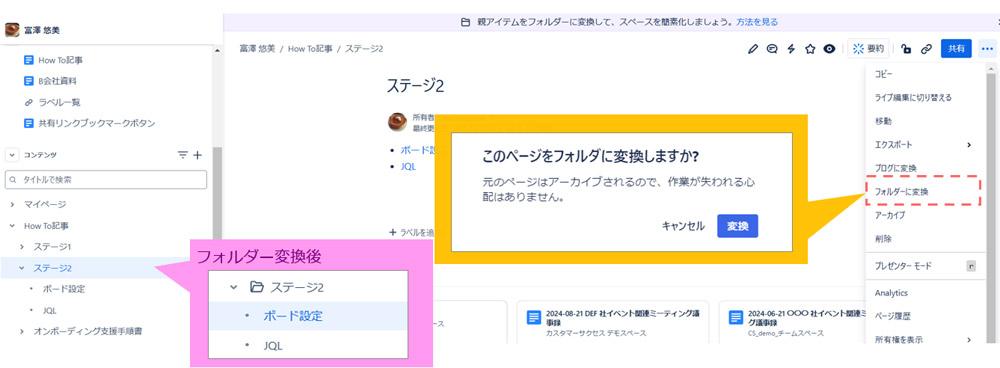Screen dimensions: 1000x368
Task: Click the content filter icon
Action: click(x=183, y=155)
